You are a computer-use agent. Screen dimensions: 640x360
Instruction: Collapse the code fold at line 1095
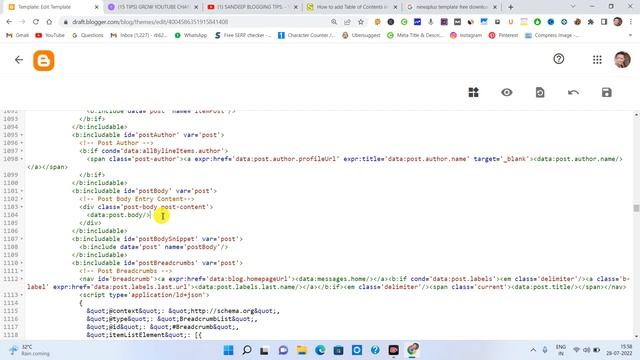22,135
